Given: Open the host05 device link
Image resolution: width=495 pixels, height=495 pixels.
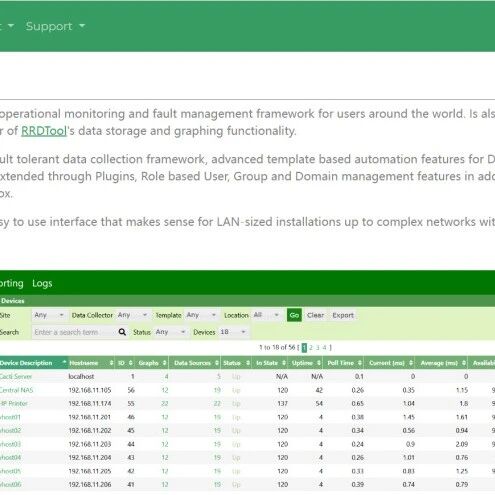Looking at the screenshot, I should pos(10,471).
